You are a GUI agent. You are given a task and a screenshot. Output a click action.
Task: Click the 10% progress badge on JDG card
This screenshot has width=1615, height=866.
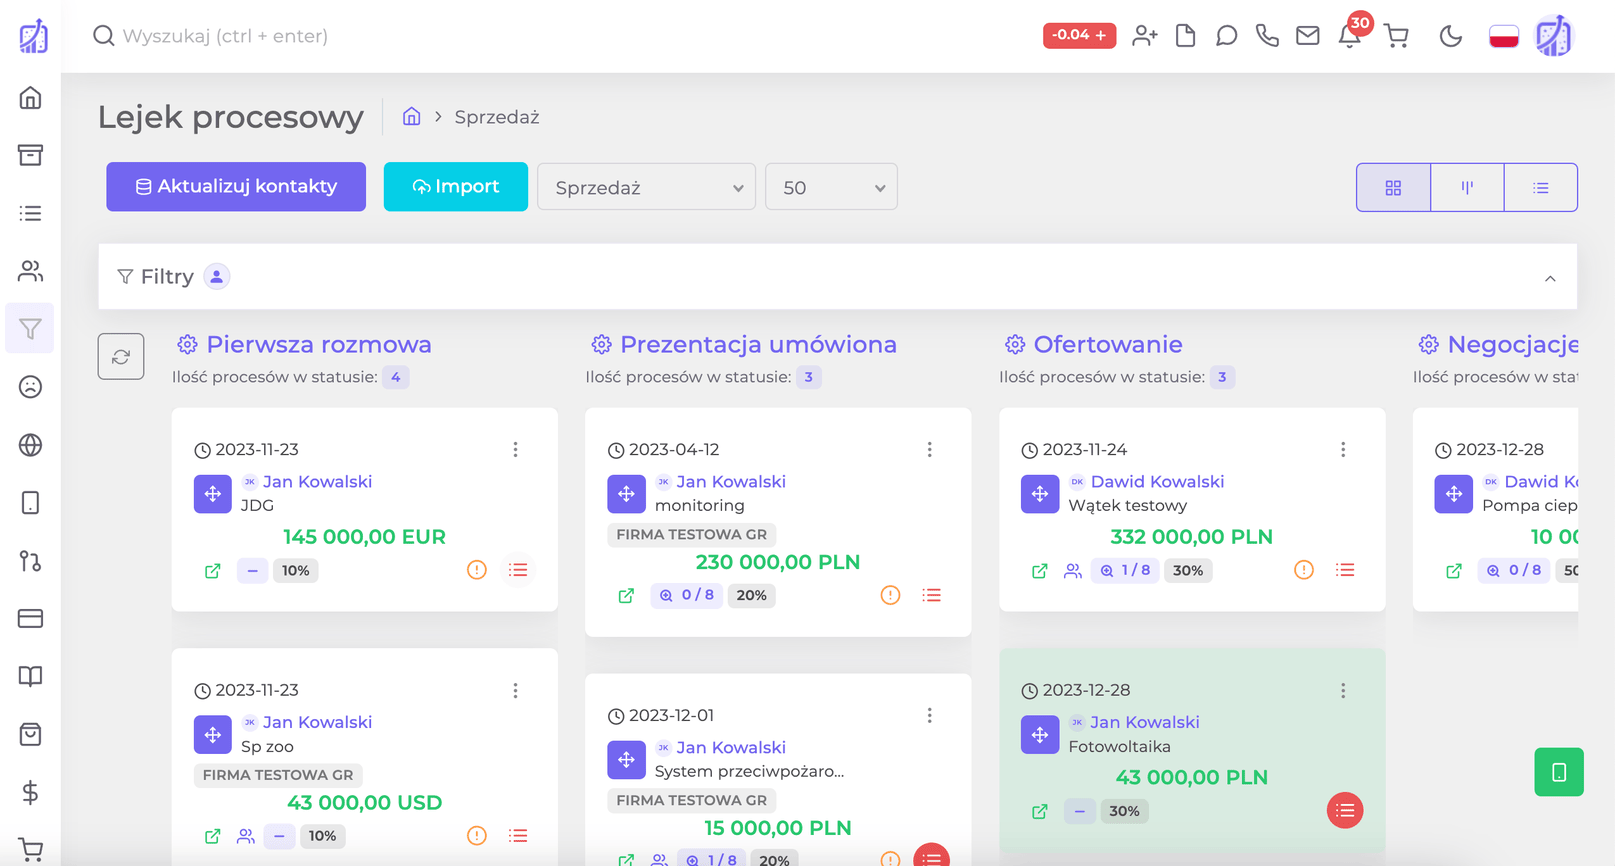click(295, 571)
